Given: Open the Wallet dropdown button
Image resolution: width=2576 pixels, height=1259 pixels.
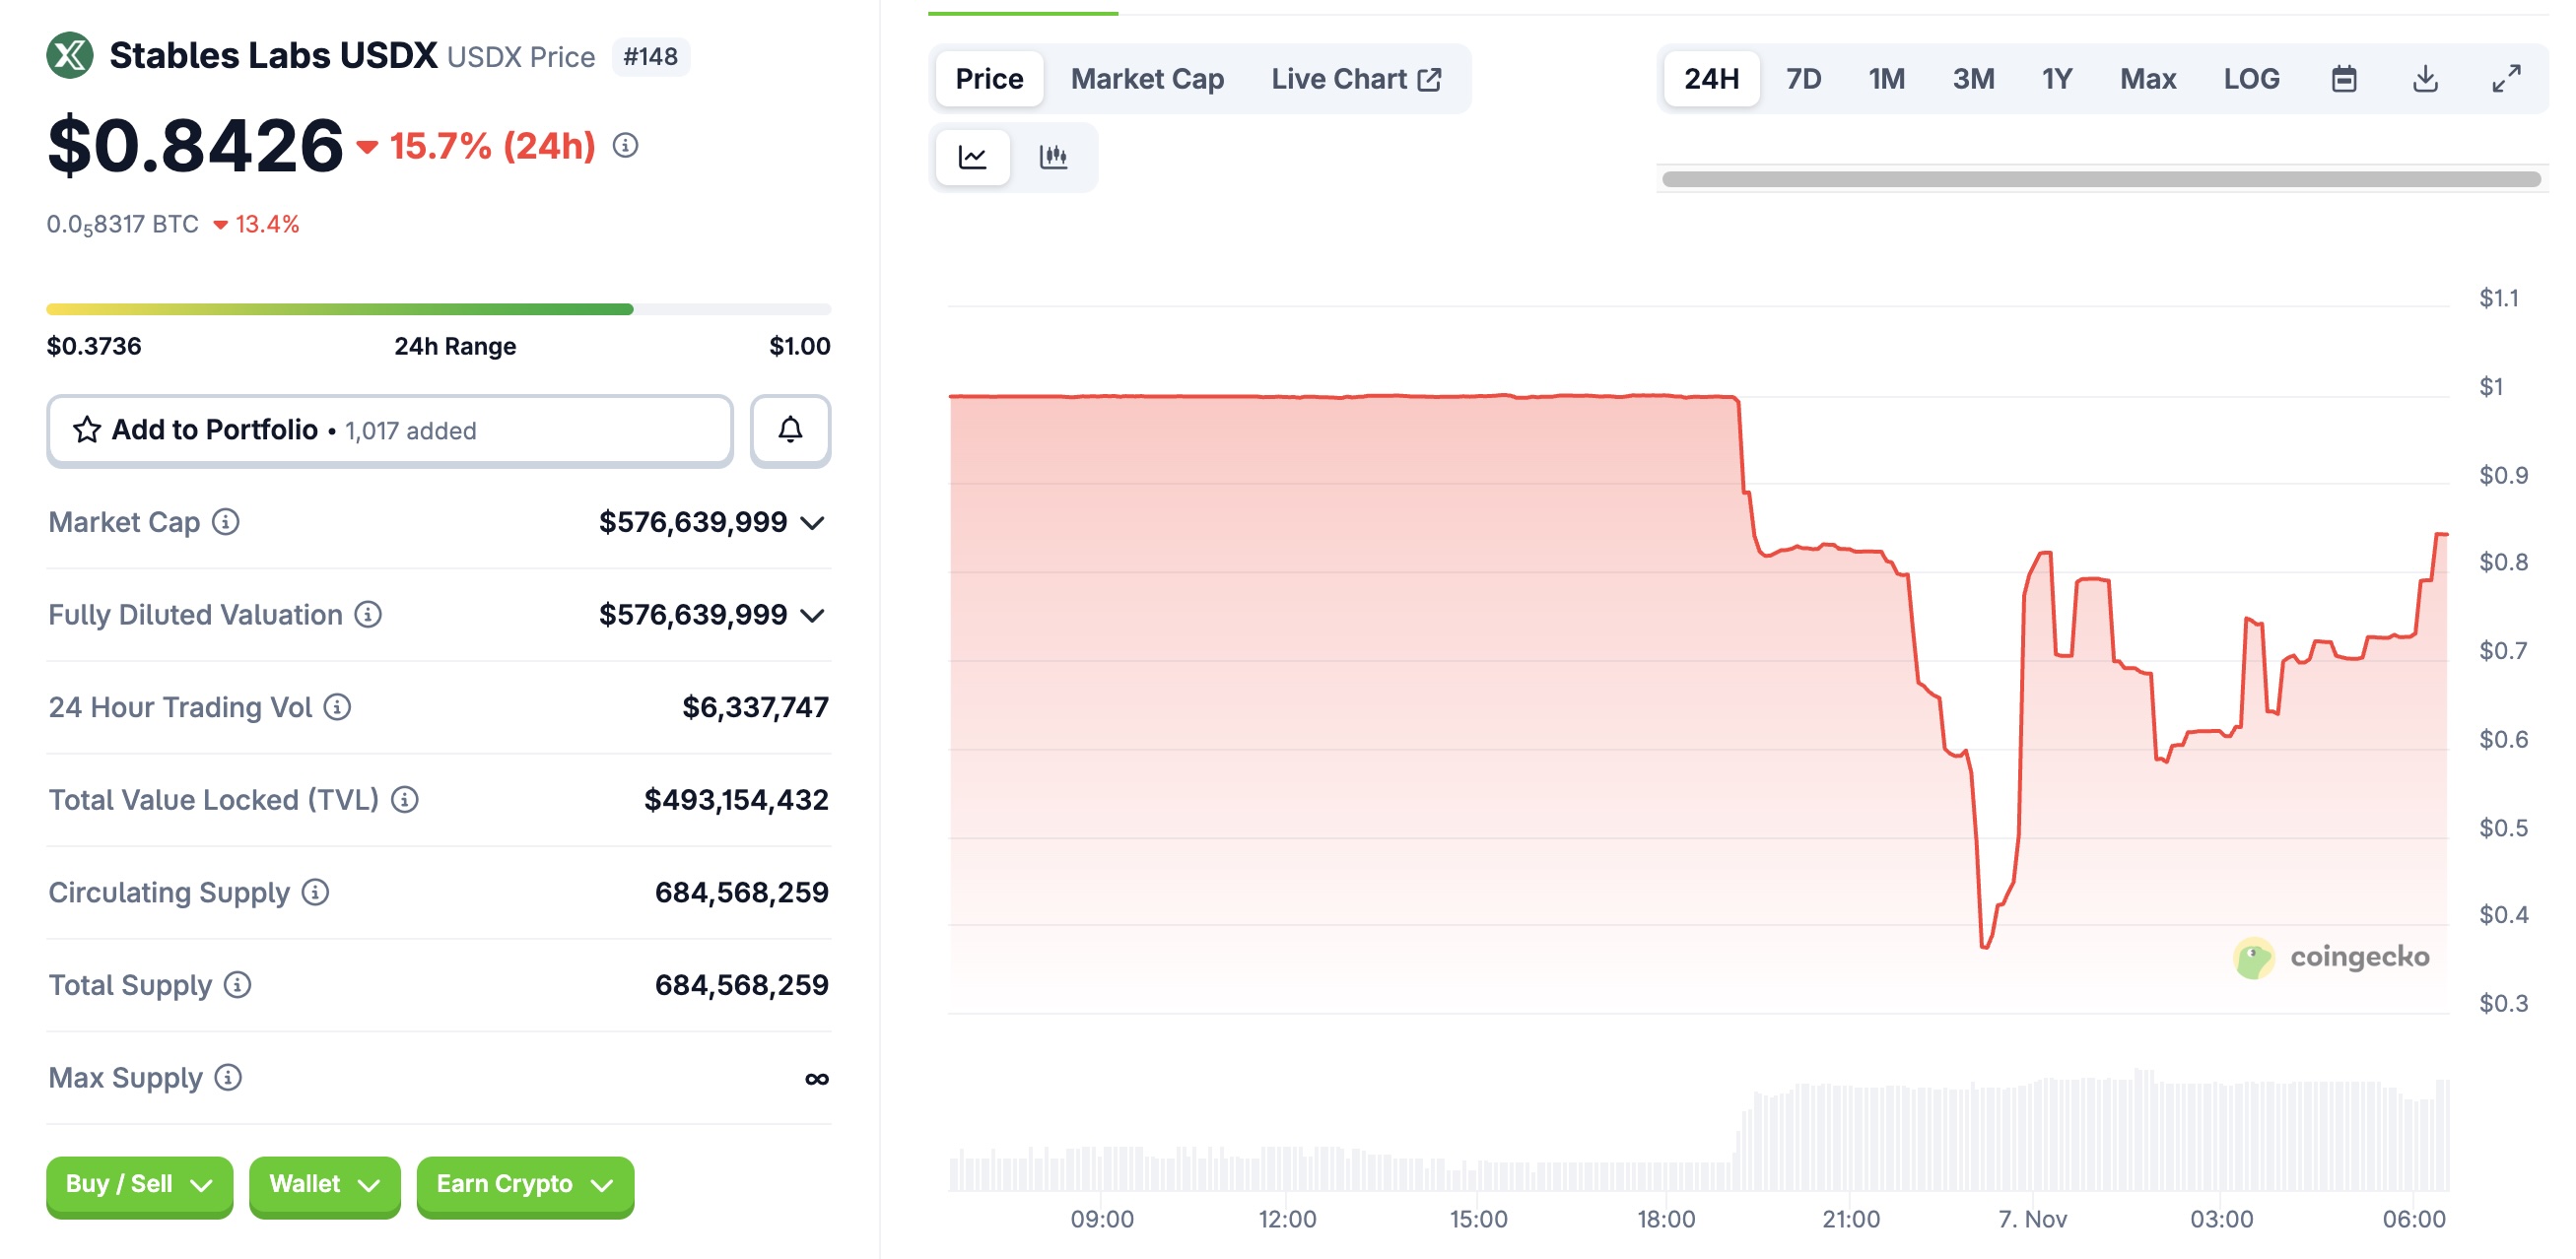Looking at the screenshot, I should (324, 1185).
